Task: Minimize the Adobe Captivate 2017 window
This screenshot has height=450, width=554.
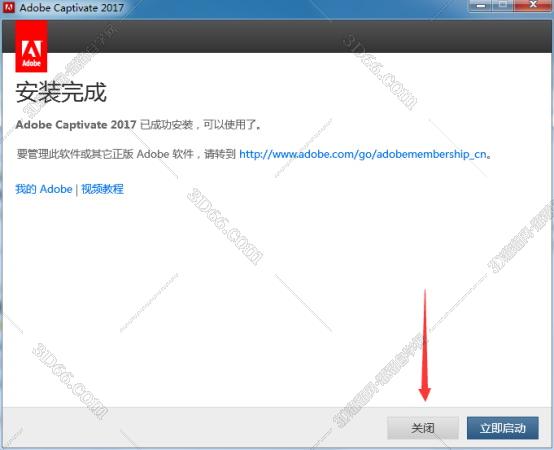Action: click(481, 5)
